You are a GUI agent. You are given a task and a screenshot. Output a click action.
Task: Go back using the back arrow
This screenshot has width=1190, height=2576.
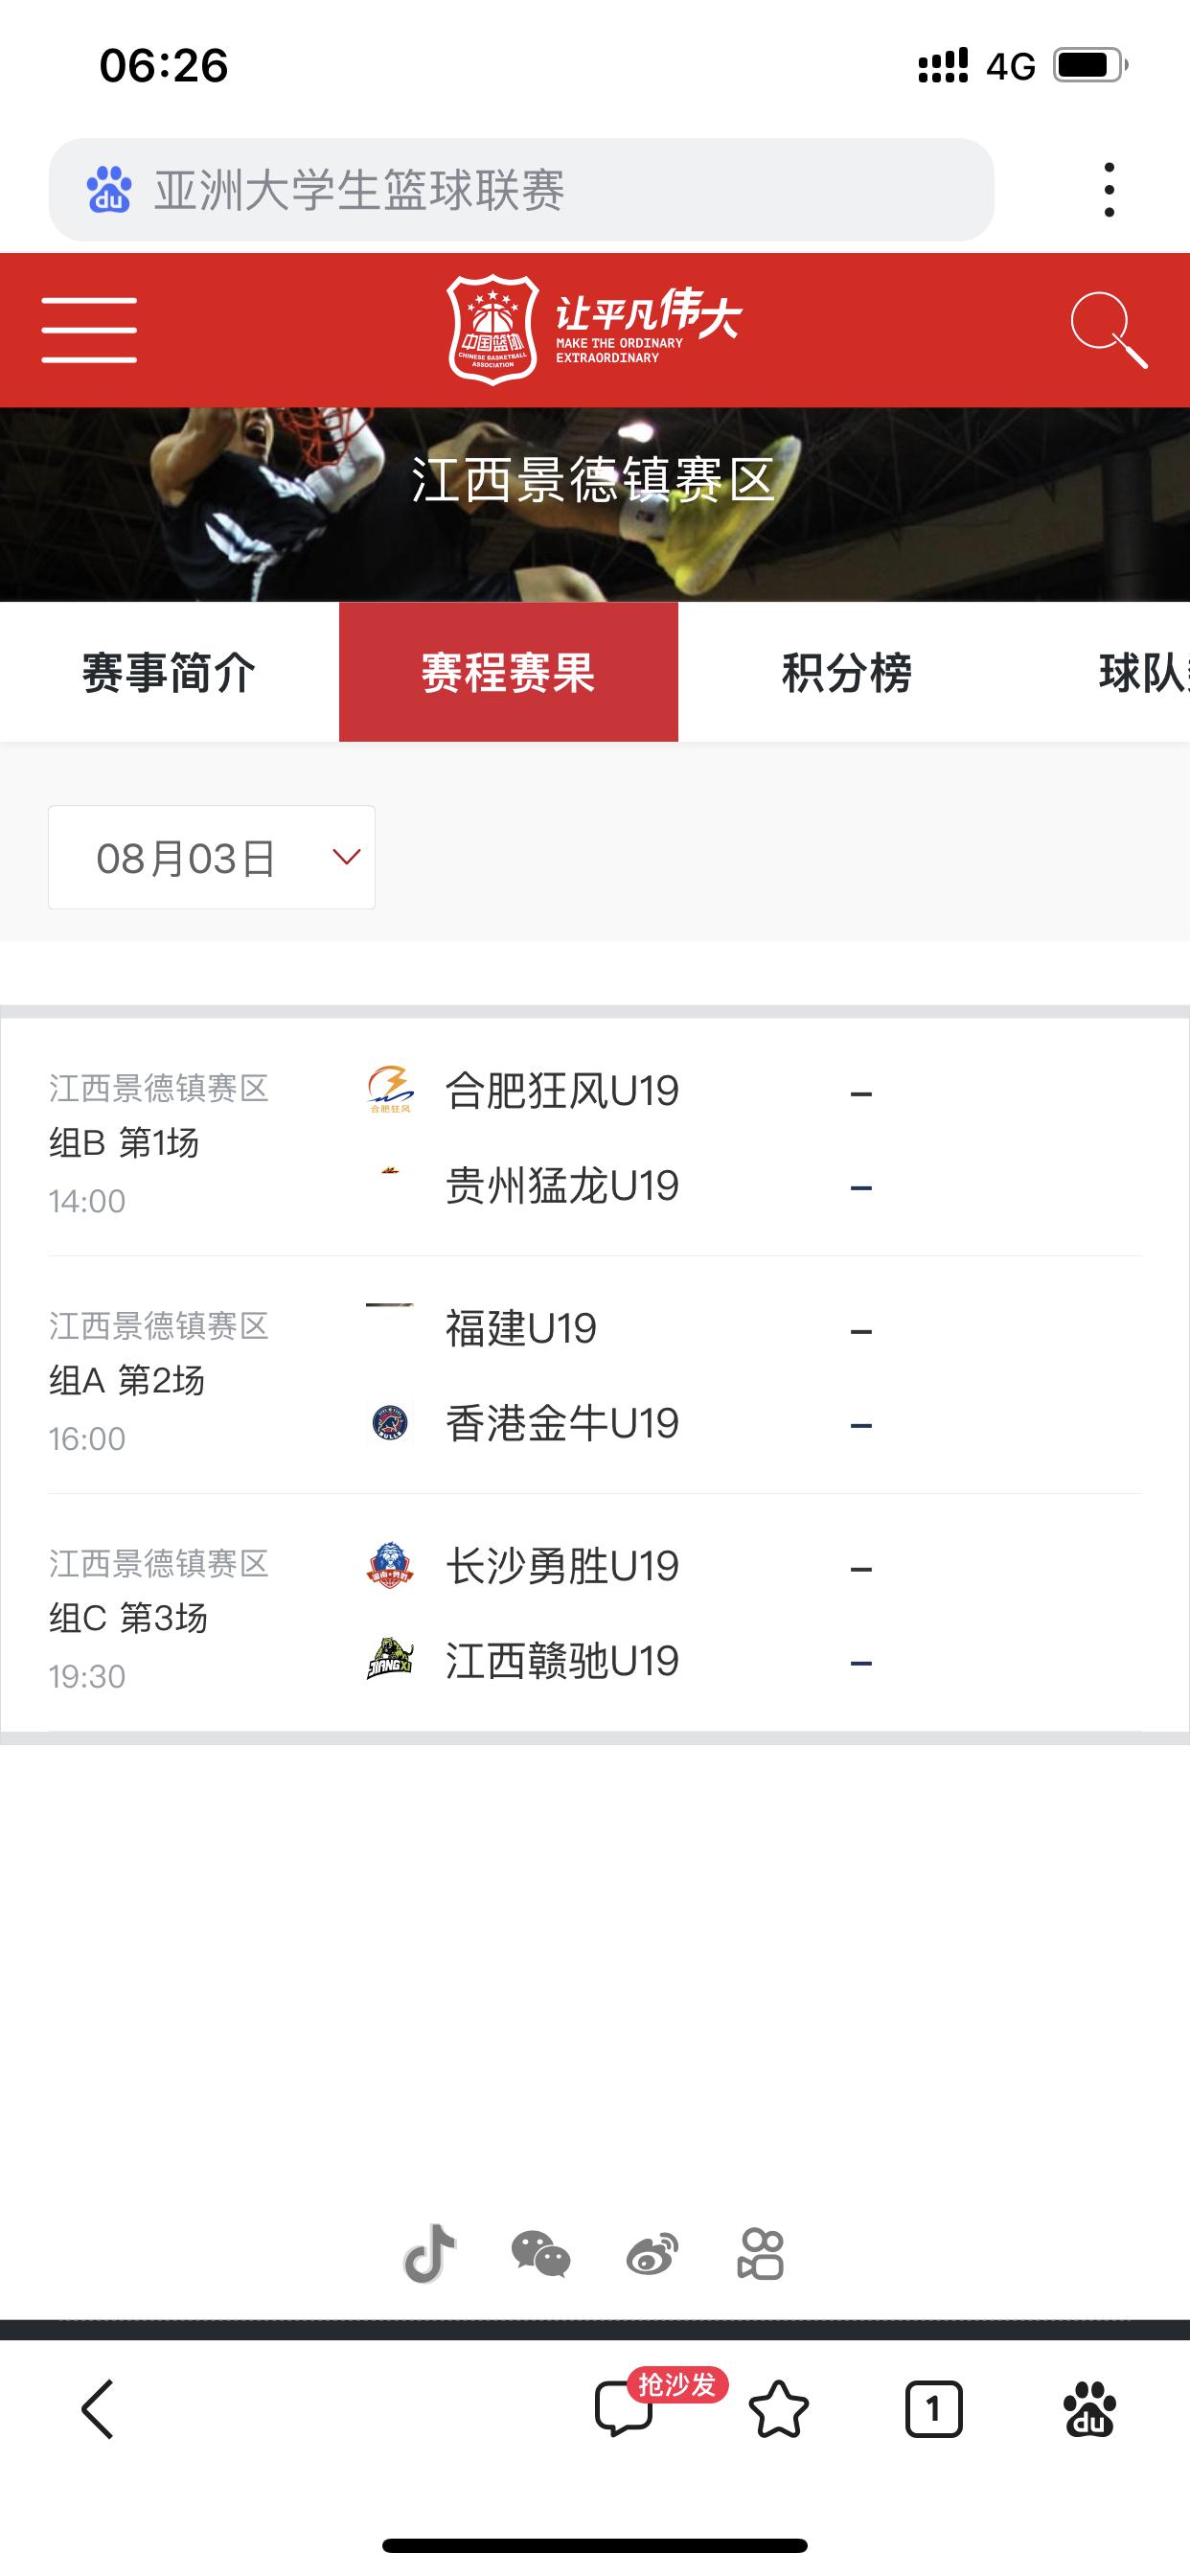pyautogui.click(x=98, y=2409)
